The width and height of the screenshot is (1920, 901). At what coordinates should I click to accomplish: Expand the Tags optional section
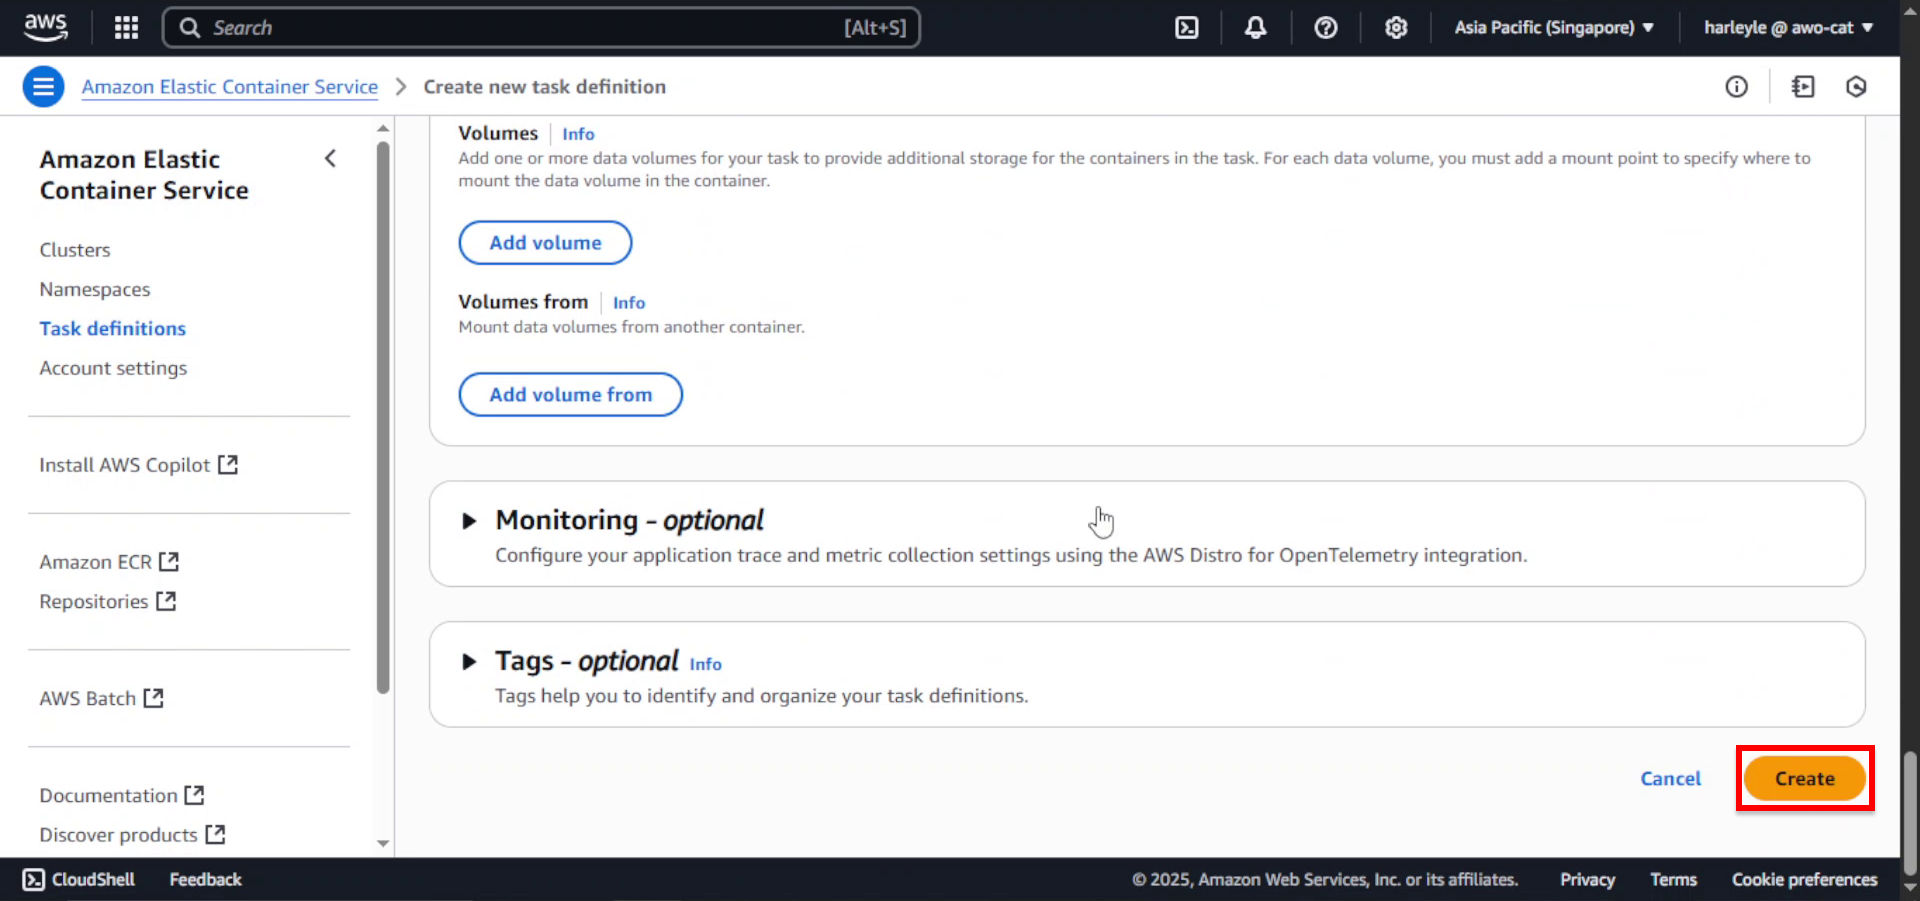tap(469, 662)
